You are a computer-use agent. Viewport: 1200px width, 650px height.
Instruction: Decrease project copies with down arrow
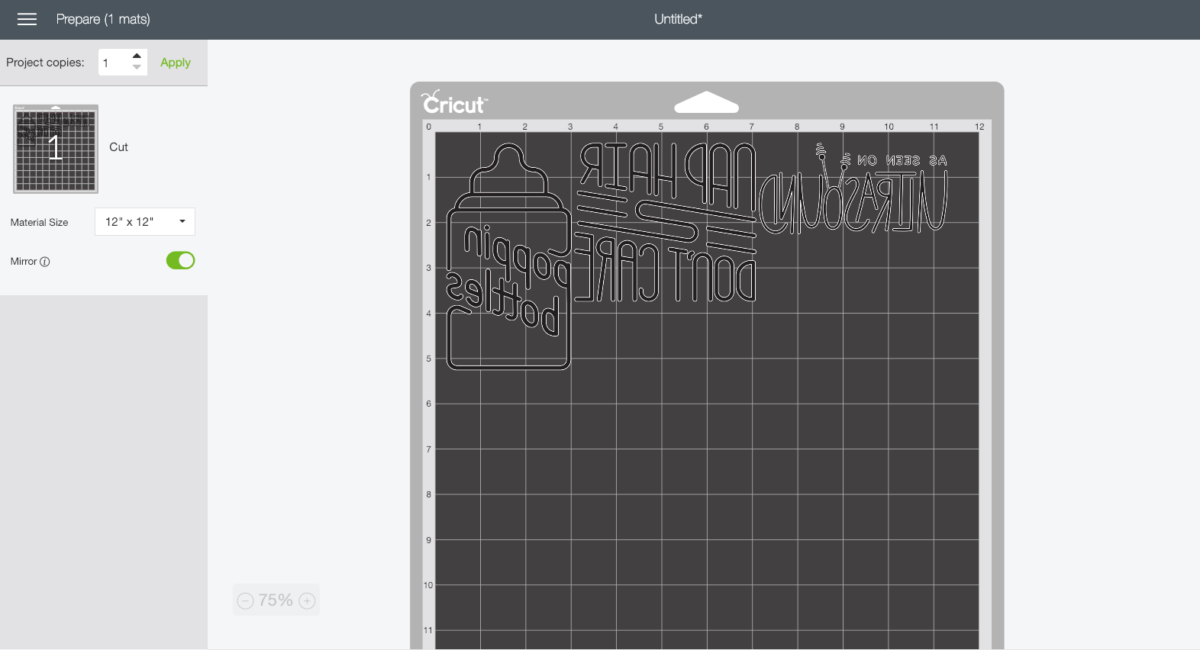137,68
